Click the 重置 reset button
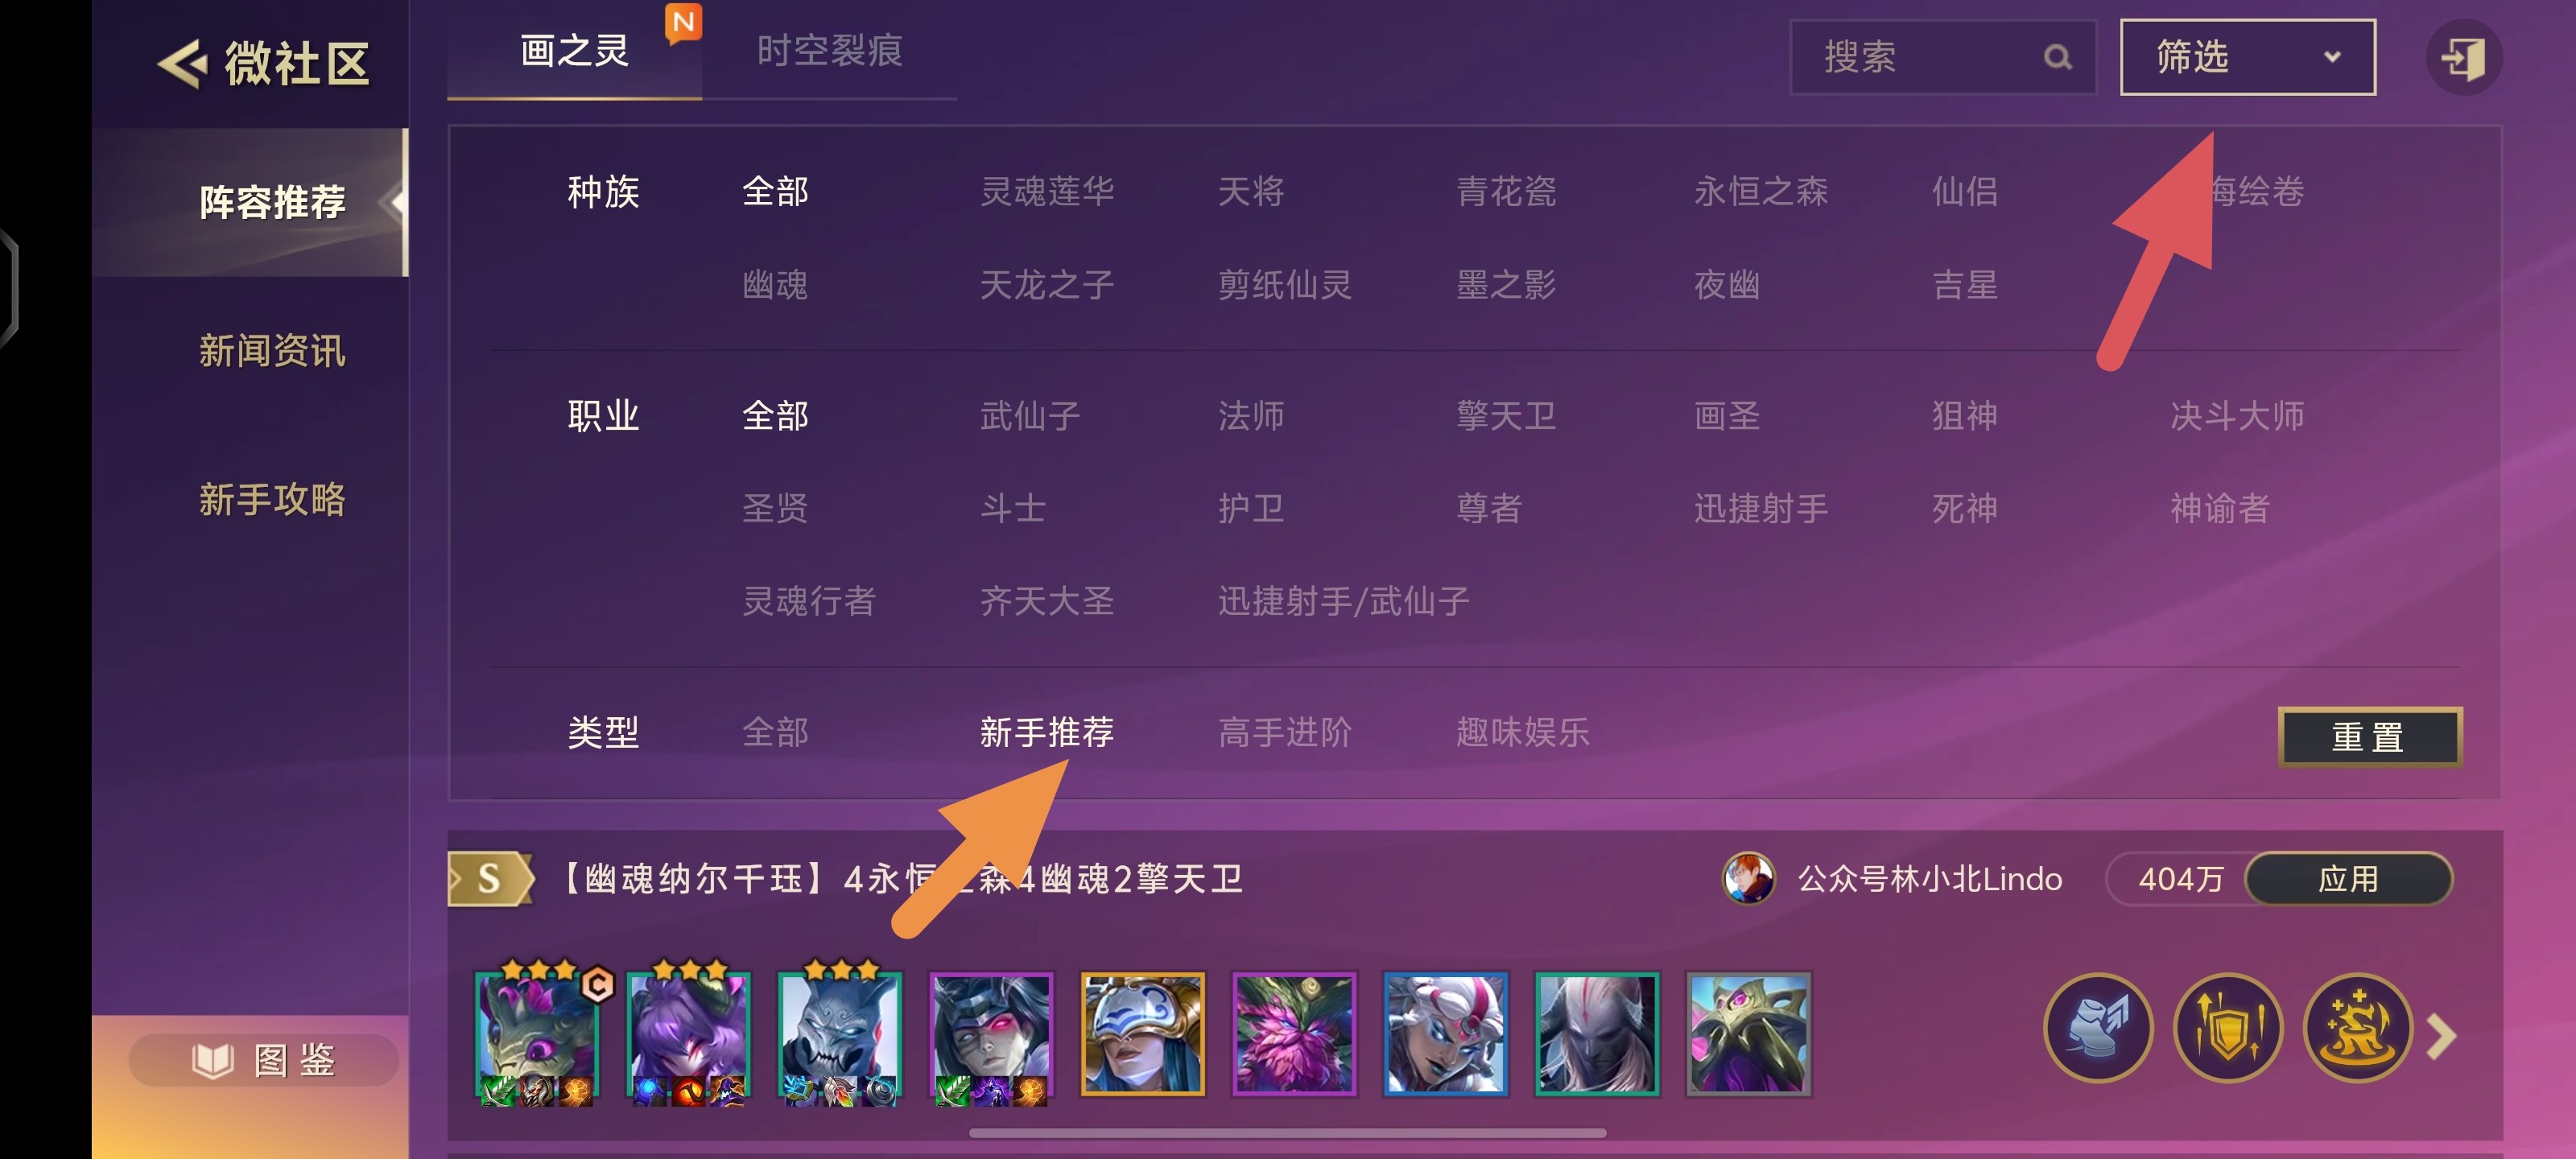 2369,737
